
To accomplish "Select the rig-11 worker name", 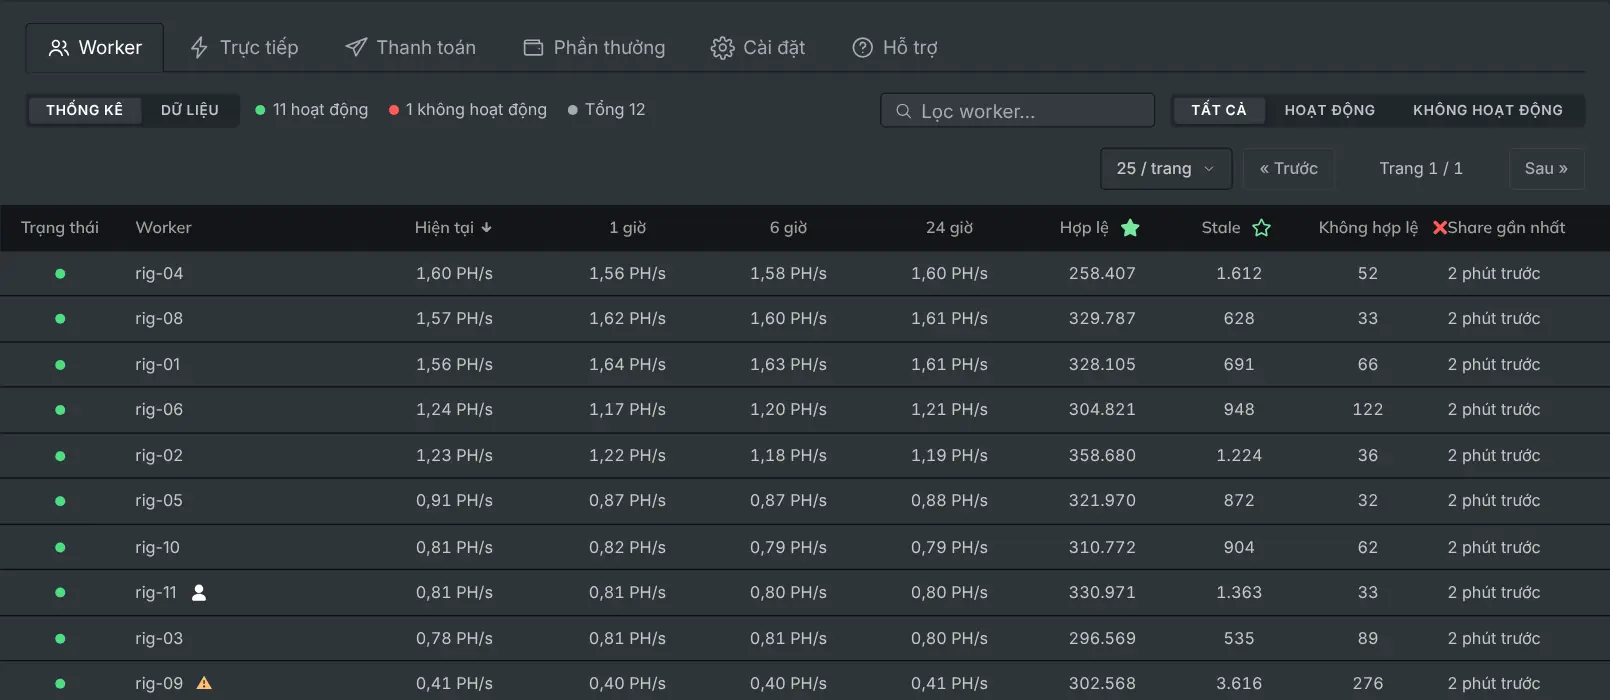I will (x=156, y=593).
